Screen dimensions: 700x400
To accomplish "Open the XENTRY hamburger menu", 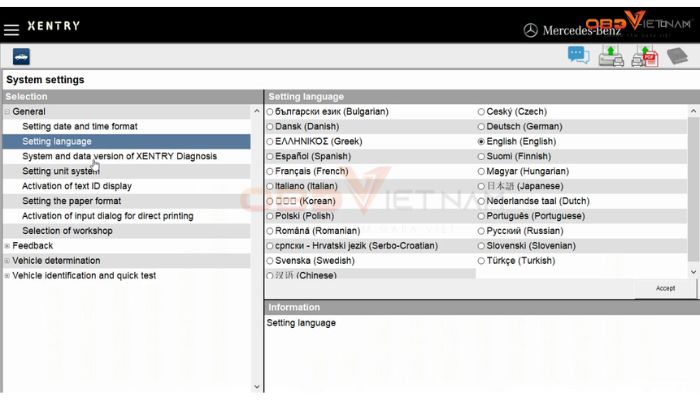I will tap(11, 30).
